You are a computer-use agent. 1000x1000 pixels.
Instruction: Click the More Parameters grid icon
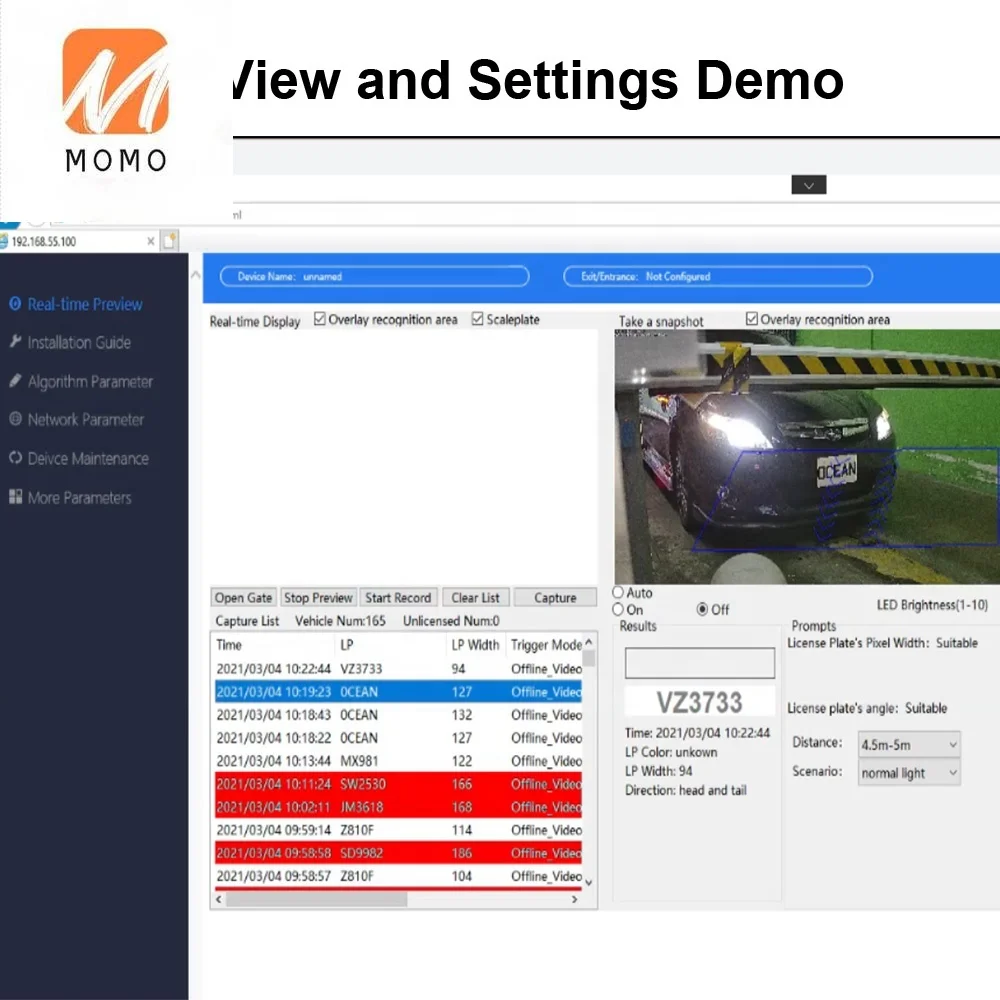[15, 497]
